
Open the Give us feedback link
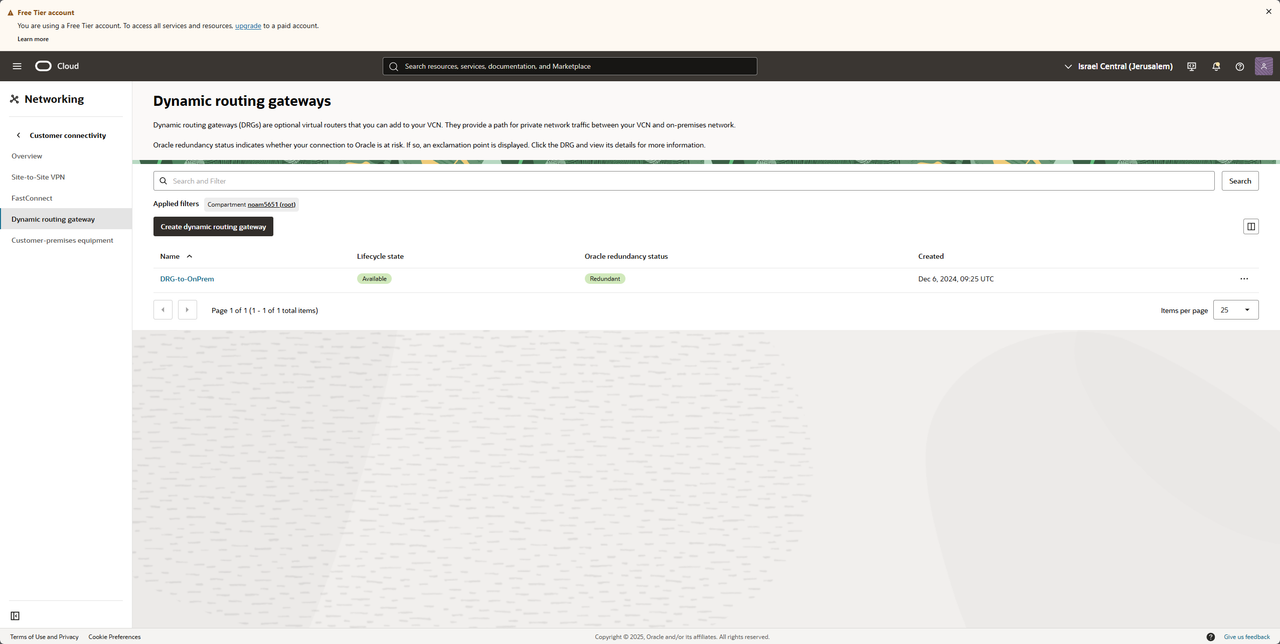(x=1247, y=637)
